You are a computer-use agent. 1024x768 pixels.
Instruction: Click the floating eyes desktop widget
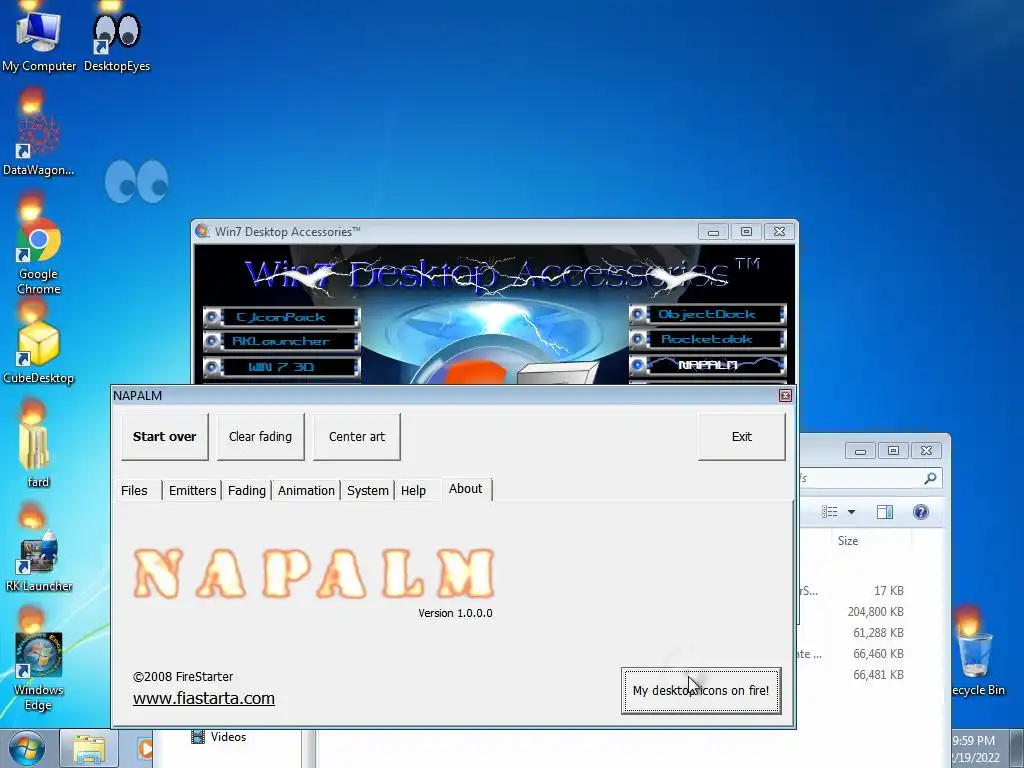(136, 182)
